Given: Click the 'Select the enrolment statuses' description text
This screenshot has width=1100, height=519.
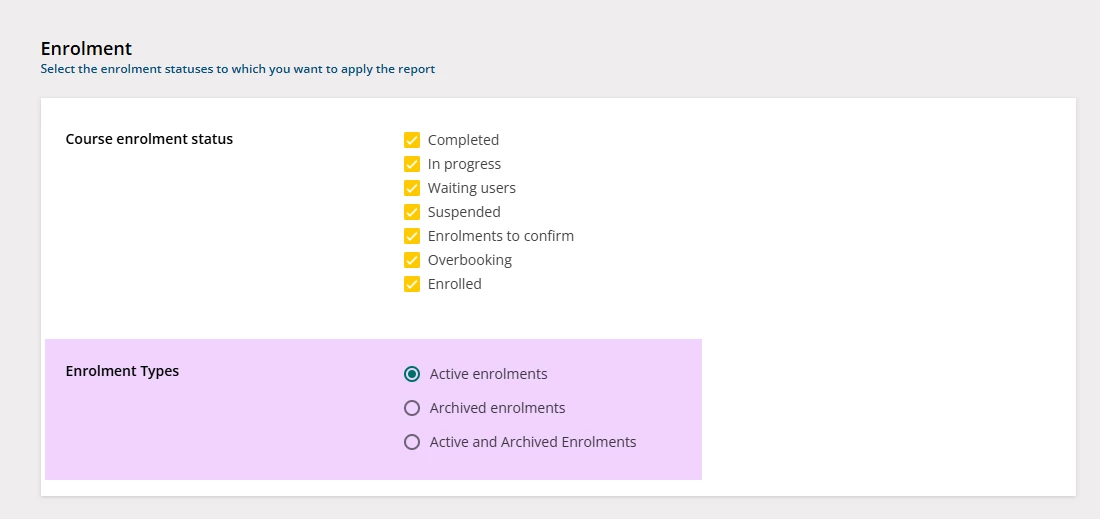Looking at the screenshot, I should 237,70.
